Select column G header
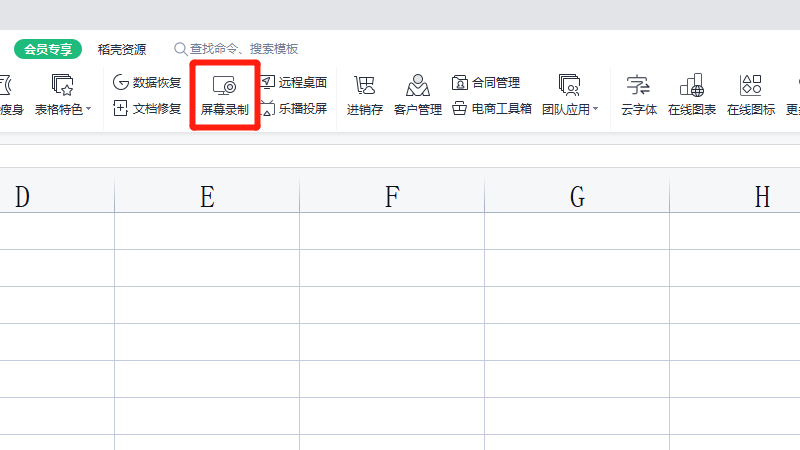Image resolution: width=800 pixels, height=450 pixels. (577, 195)
